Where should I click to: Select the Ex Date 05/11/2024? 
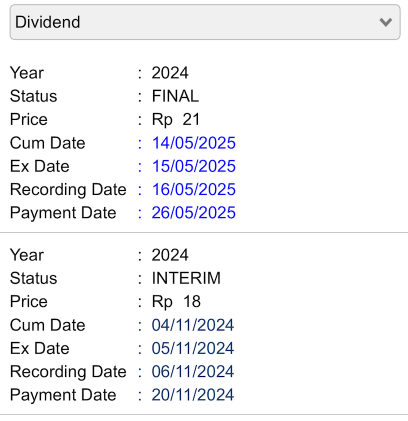(193, 349)
